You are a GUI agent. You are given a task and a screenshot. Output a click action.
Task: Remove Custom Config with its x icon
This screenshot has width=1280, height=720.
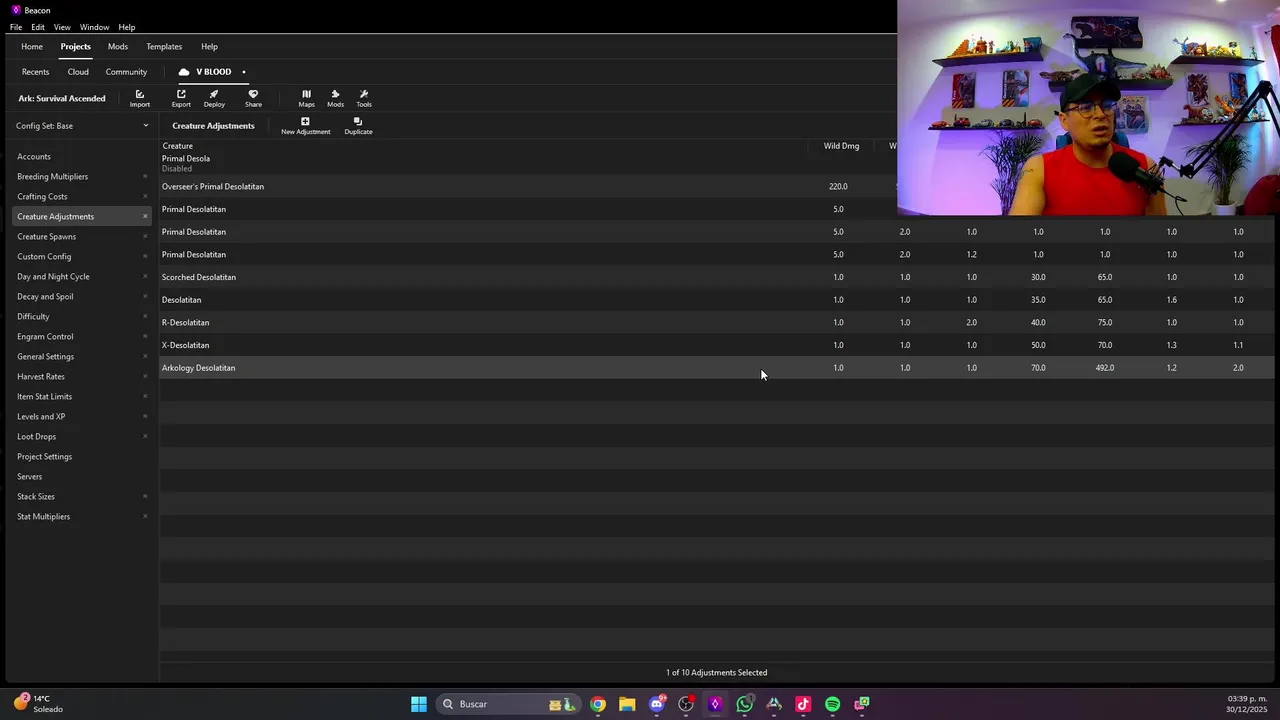[x=145, y=257]
